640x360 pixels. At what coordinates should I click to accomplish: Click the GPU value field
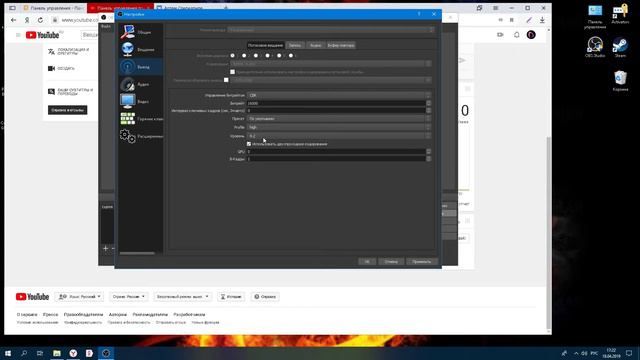click(x=336, y=151)
